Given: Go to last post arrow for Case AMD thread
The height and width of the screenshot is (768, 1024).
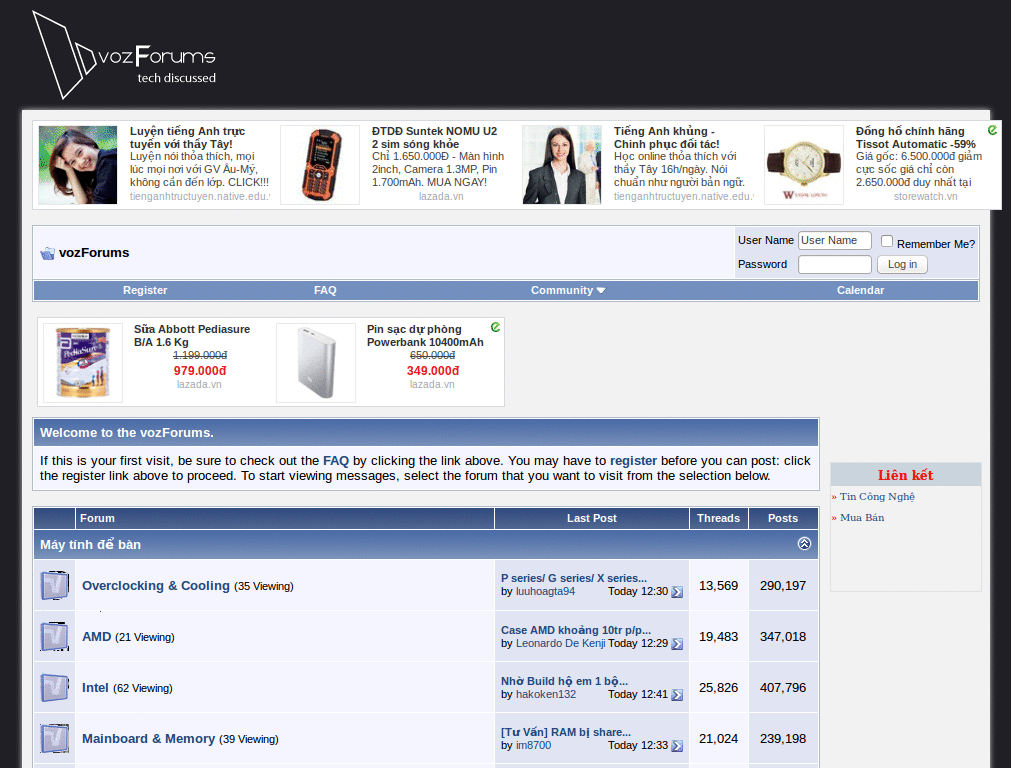Looking at the screenshot, I should point(677,644).
